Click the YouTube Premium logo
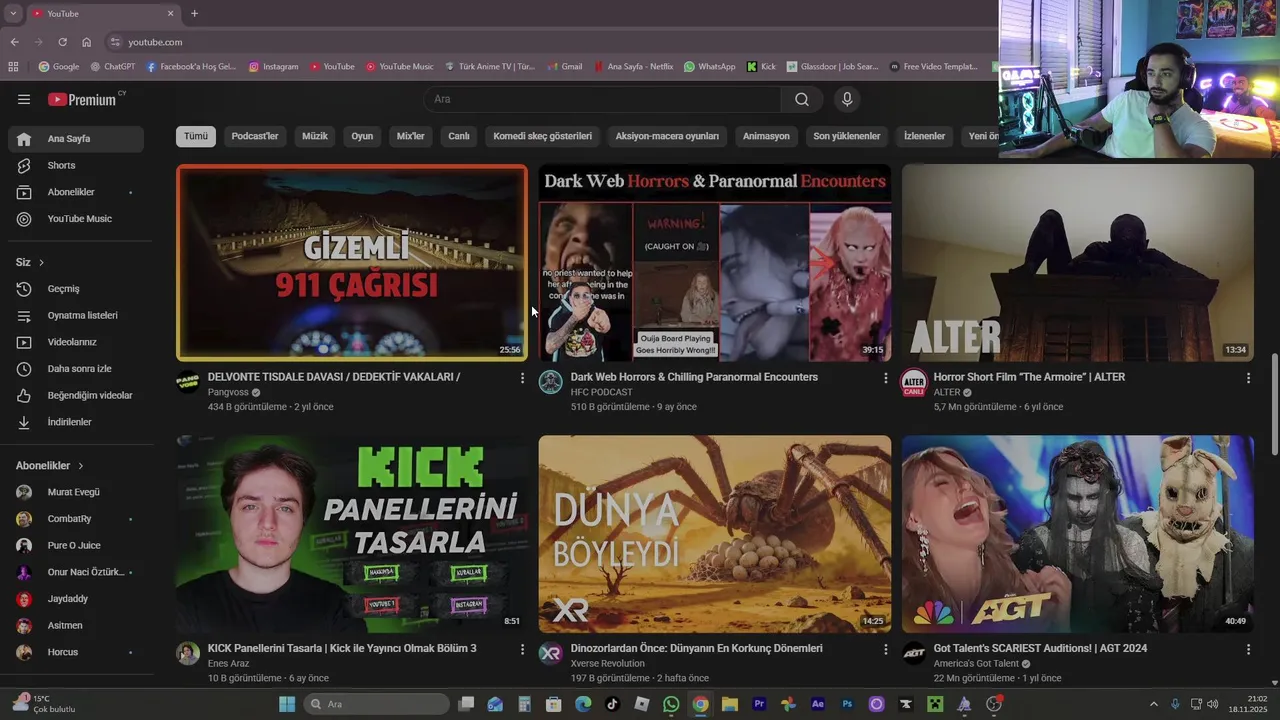Viewport: 1280px width, 720px height. click(84, 99)
